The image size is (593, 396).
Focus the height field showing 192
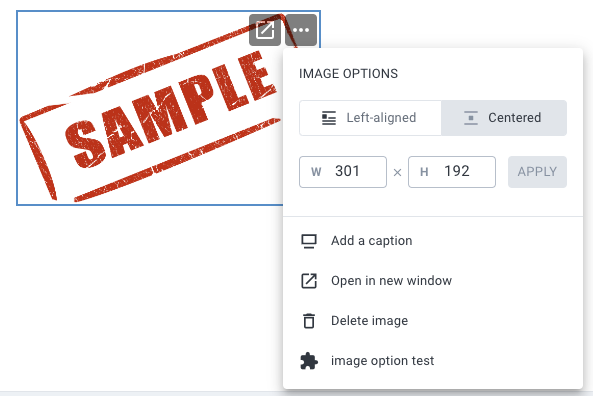click(452, 172)
